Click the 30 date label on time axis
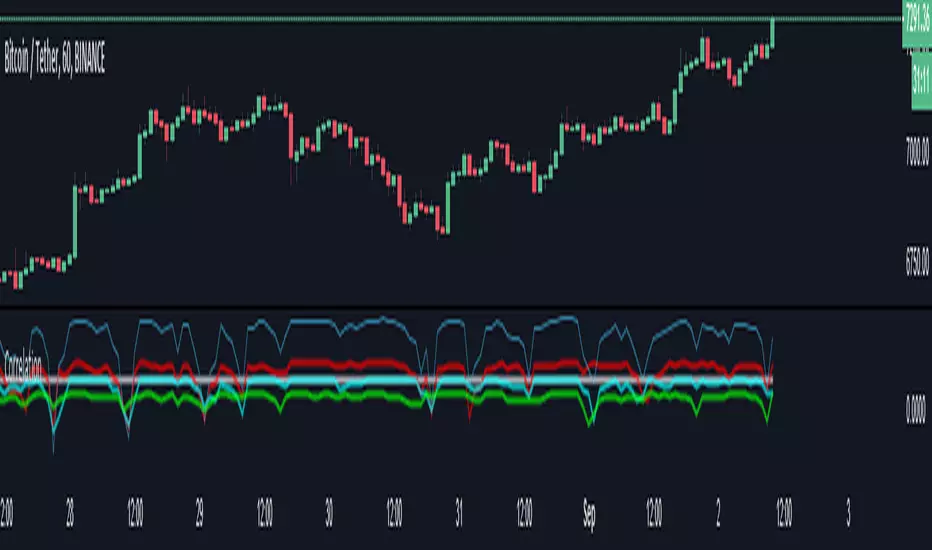The image size is (932, 550). [329, 513]
